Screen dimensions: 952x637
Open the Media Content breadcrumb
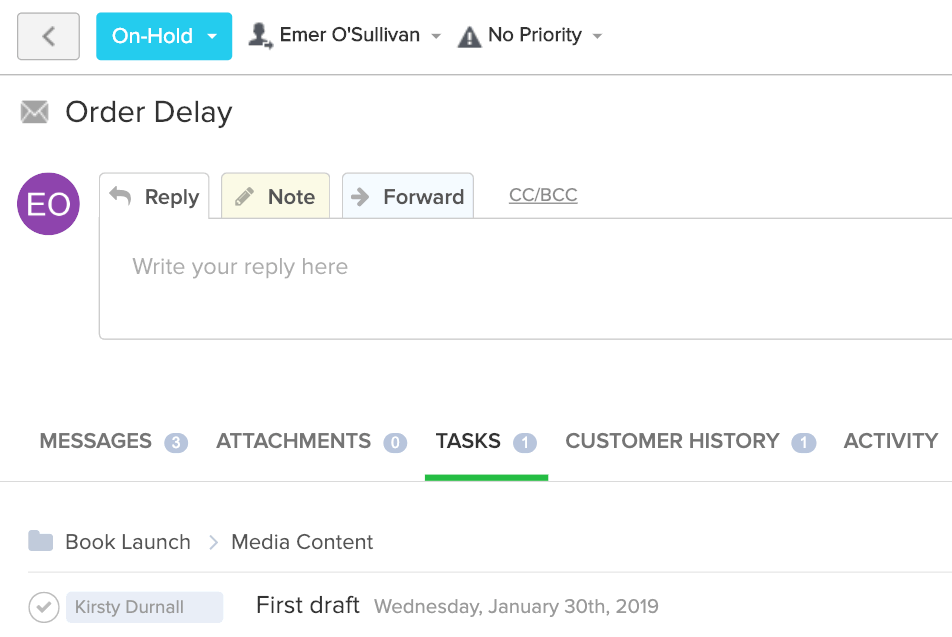pos(302,542)
